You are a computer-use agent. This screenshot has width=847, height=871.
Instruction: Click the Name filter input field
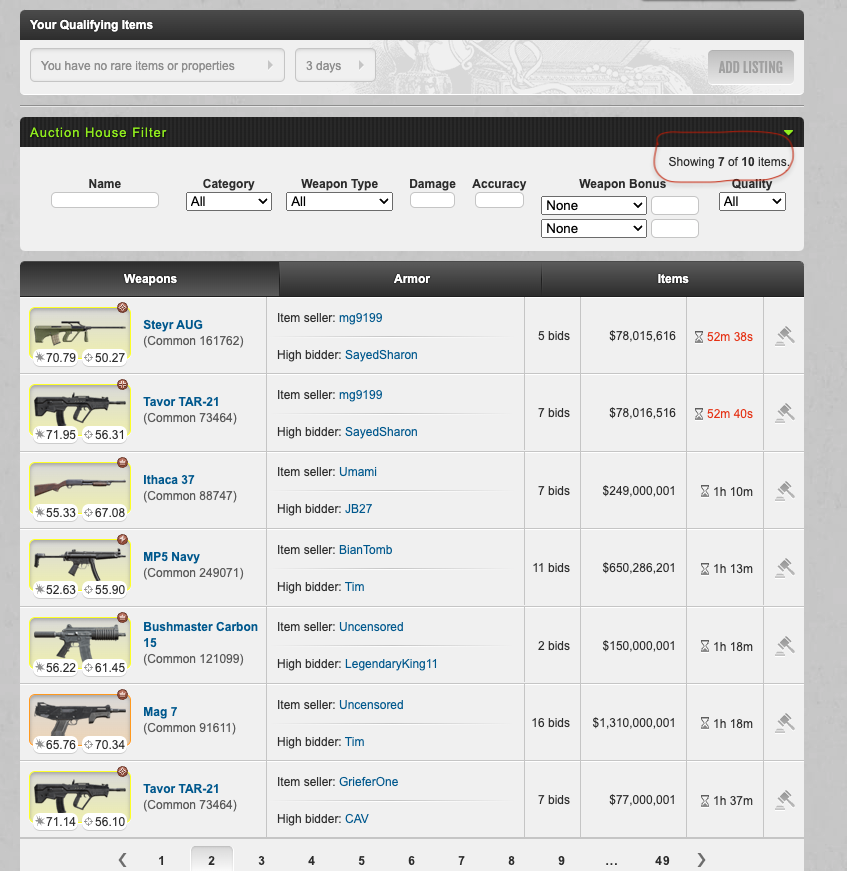pos(105,200)
